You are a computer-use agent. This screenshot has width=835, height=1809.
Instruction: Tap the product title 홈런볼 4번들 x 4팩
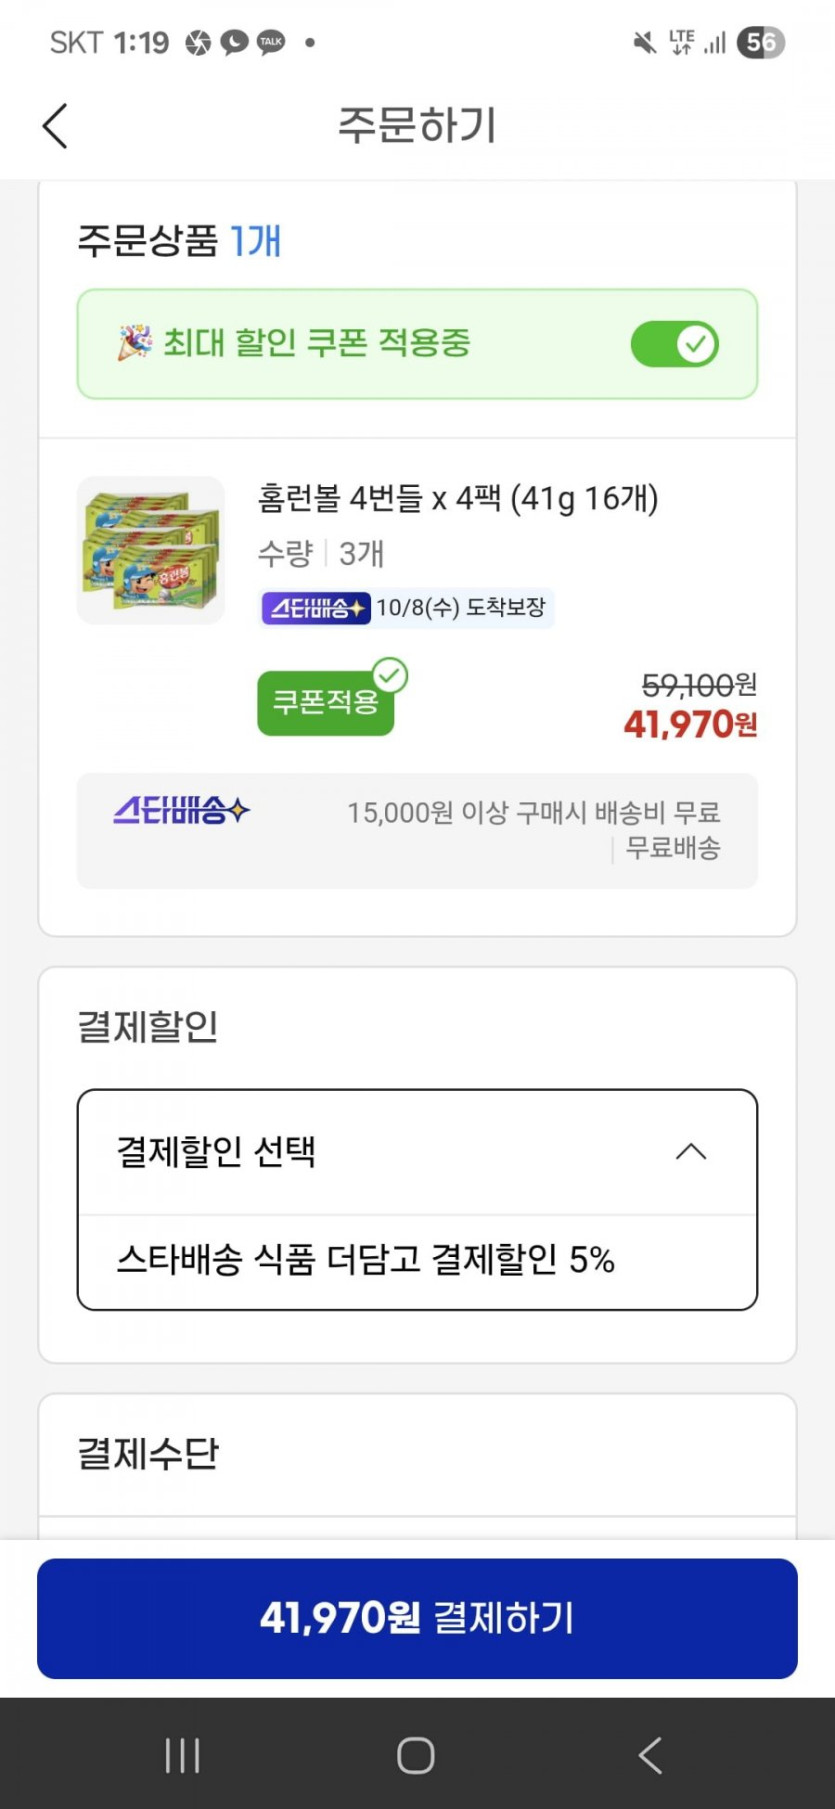coord(458,498)
